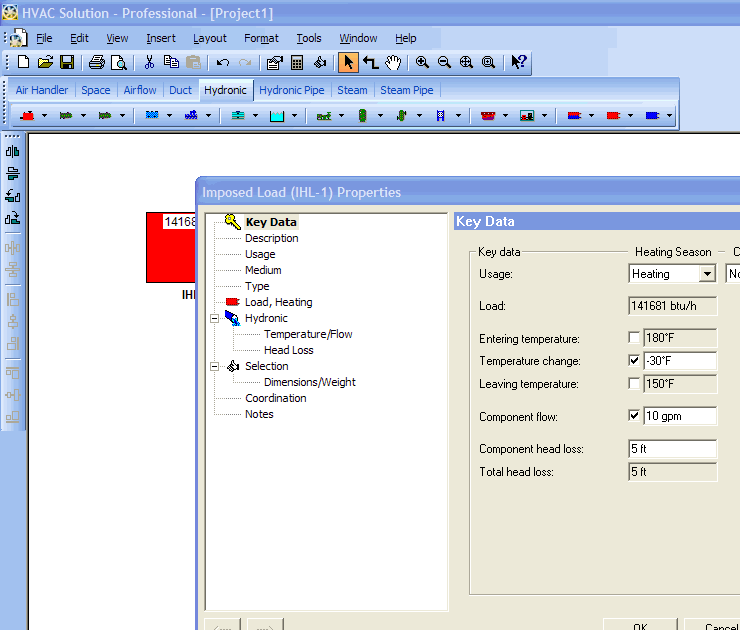Switch to the Hydronic Pipe tab
The width and height of the screenshot is (740, 630).
coord(292,90)
